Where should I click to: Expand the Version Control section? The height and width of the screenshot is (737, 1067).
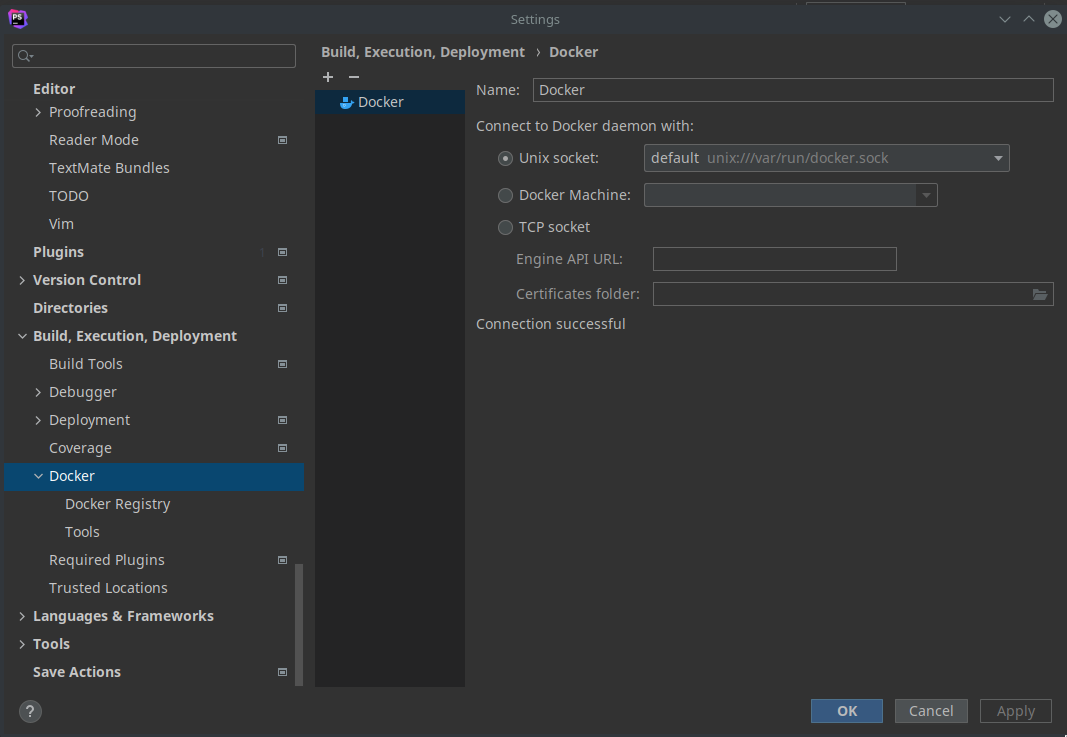(x=22, y=280)
